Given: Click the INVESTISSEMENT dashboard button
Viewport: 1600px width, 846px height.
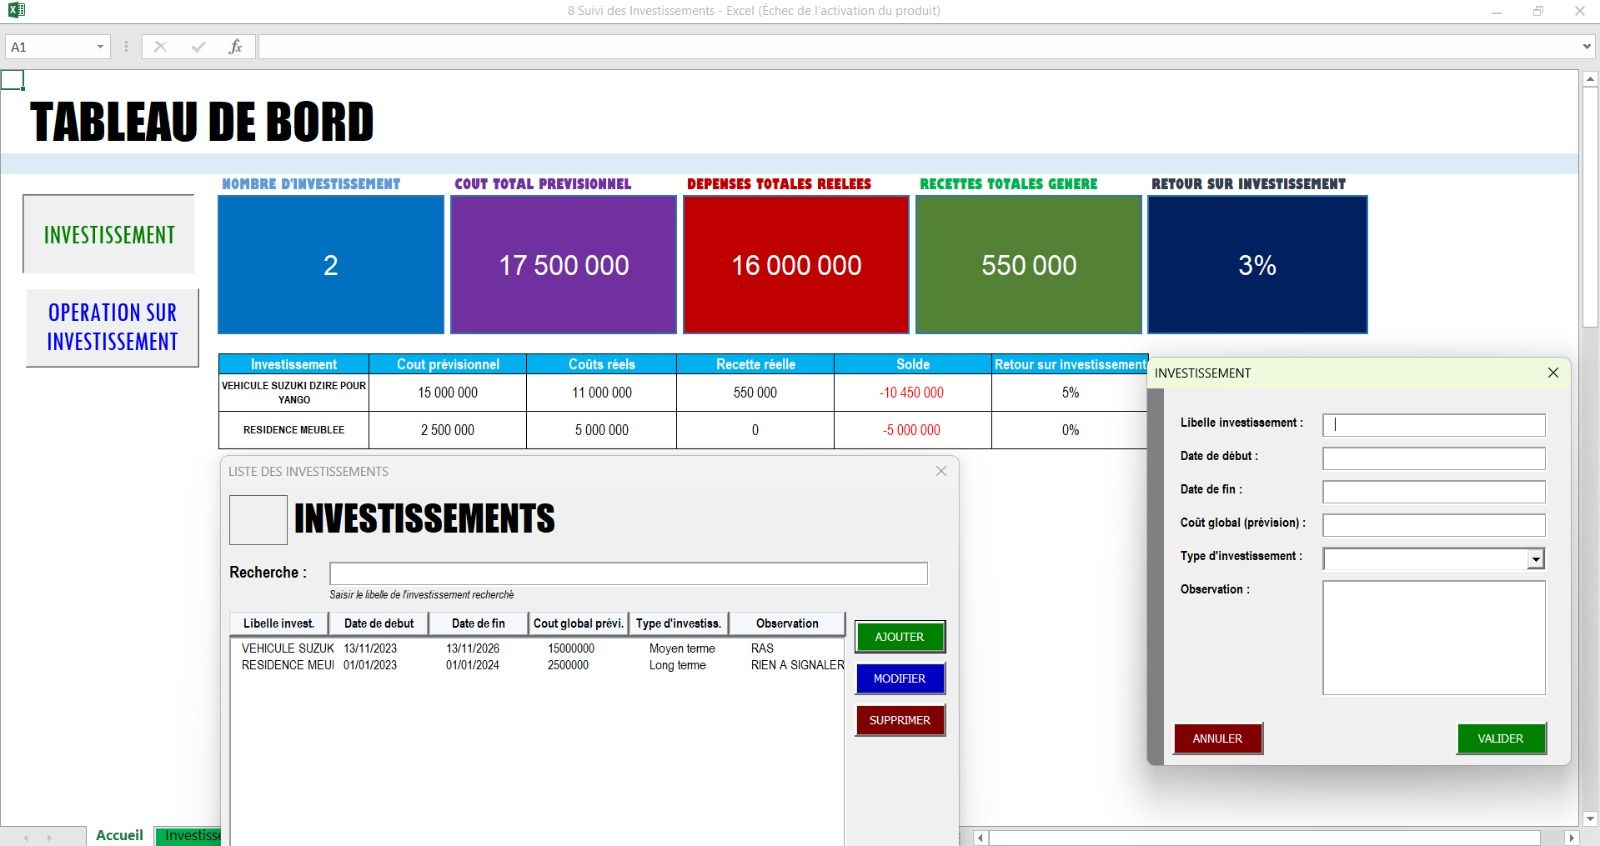Looking at the screenshot, I should point(109,234).
